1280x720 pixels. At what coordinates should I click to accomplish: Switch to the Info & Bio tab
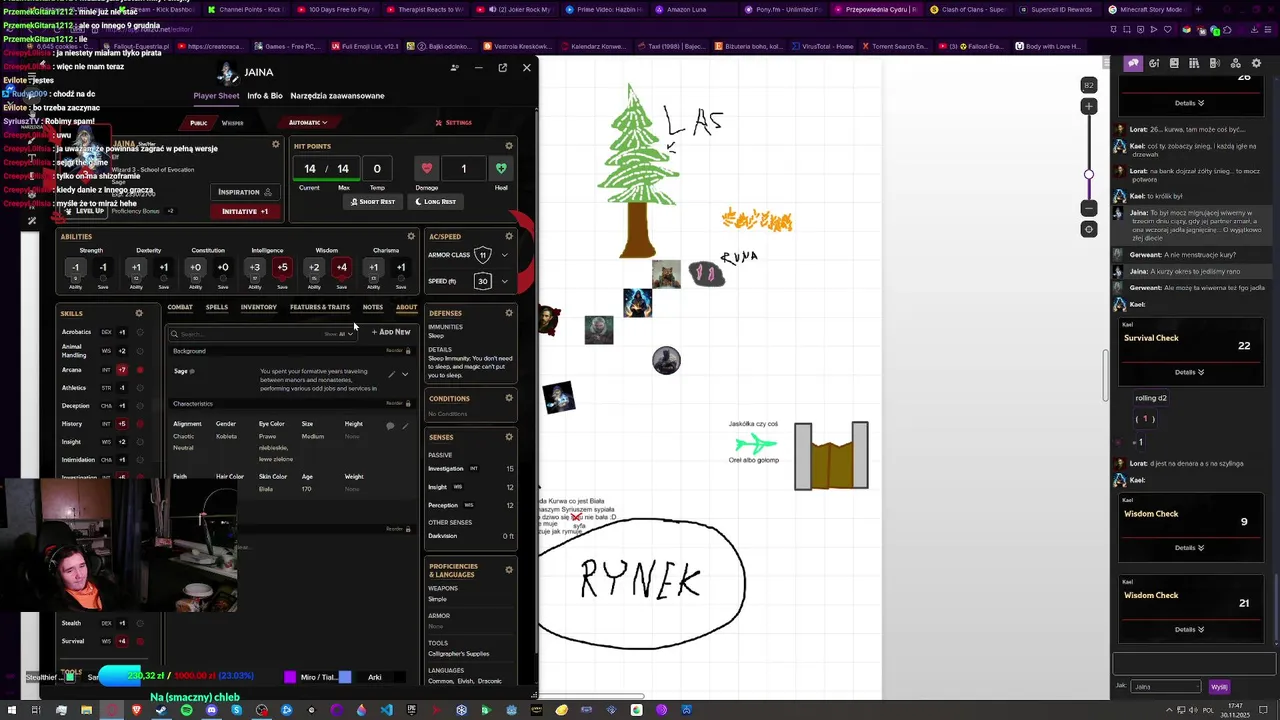pyautogui.click(x=265, y=96)
